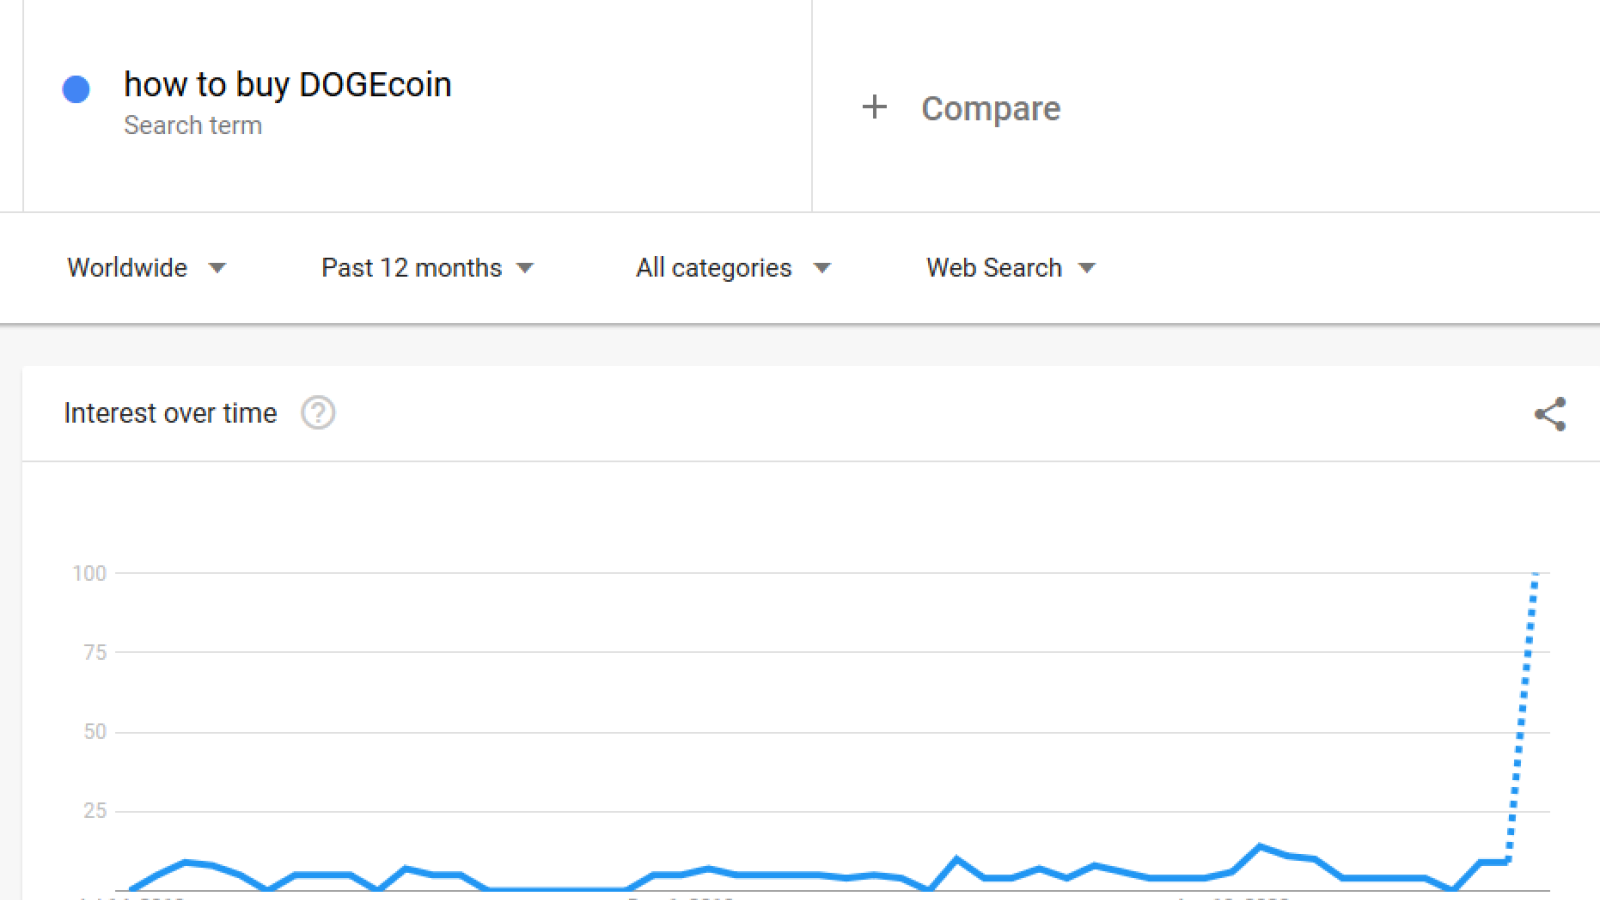
Task: Edit the how to buy DOGEcoin term
Action: tap(287, 85)
